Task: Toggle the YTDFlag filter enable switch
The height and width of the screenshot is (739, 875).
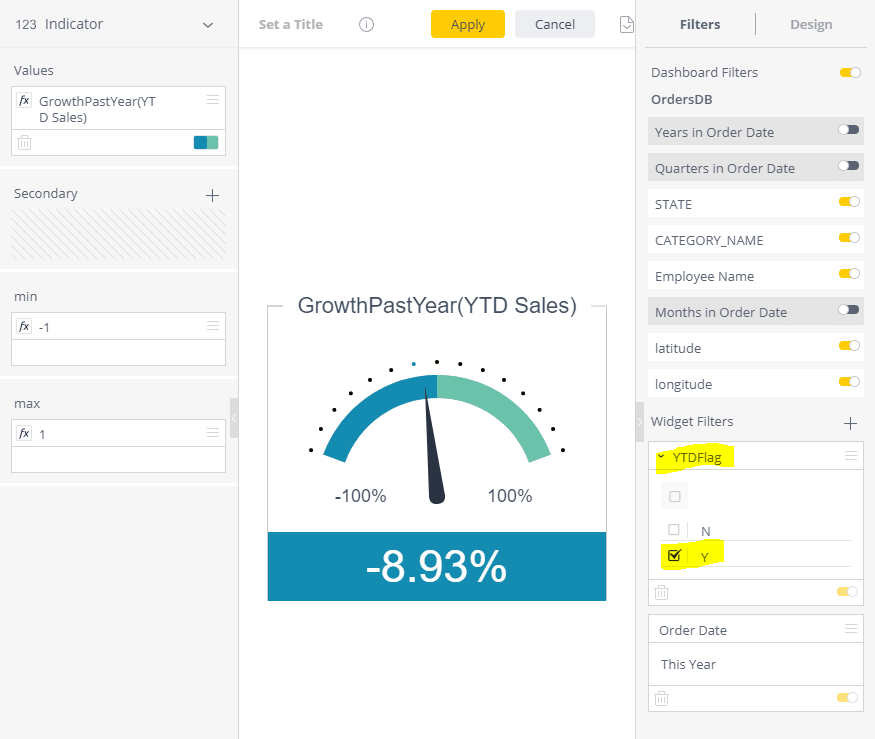Action: pyautogui.click(x=847, y=592)
